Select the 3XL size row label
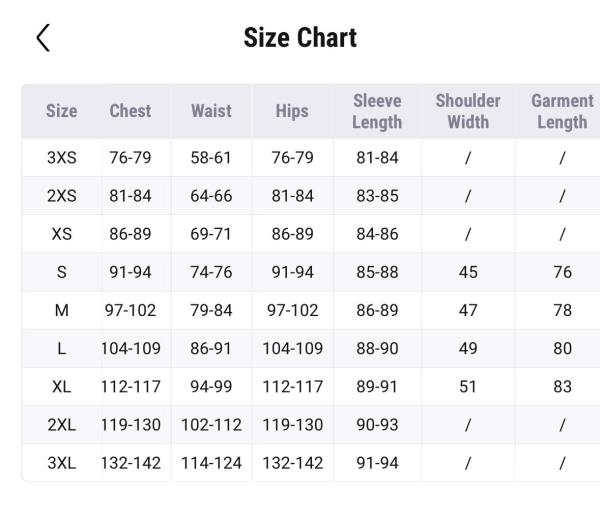This screenshot has width=600, height=518. click(61, 463)
